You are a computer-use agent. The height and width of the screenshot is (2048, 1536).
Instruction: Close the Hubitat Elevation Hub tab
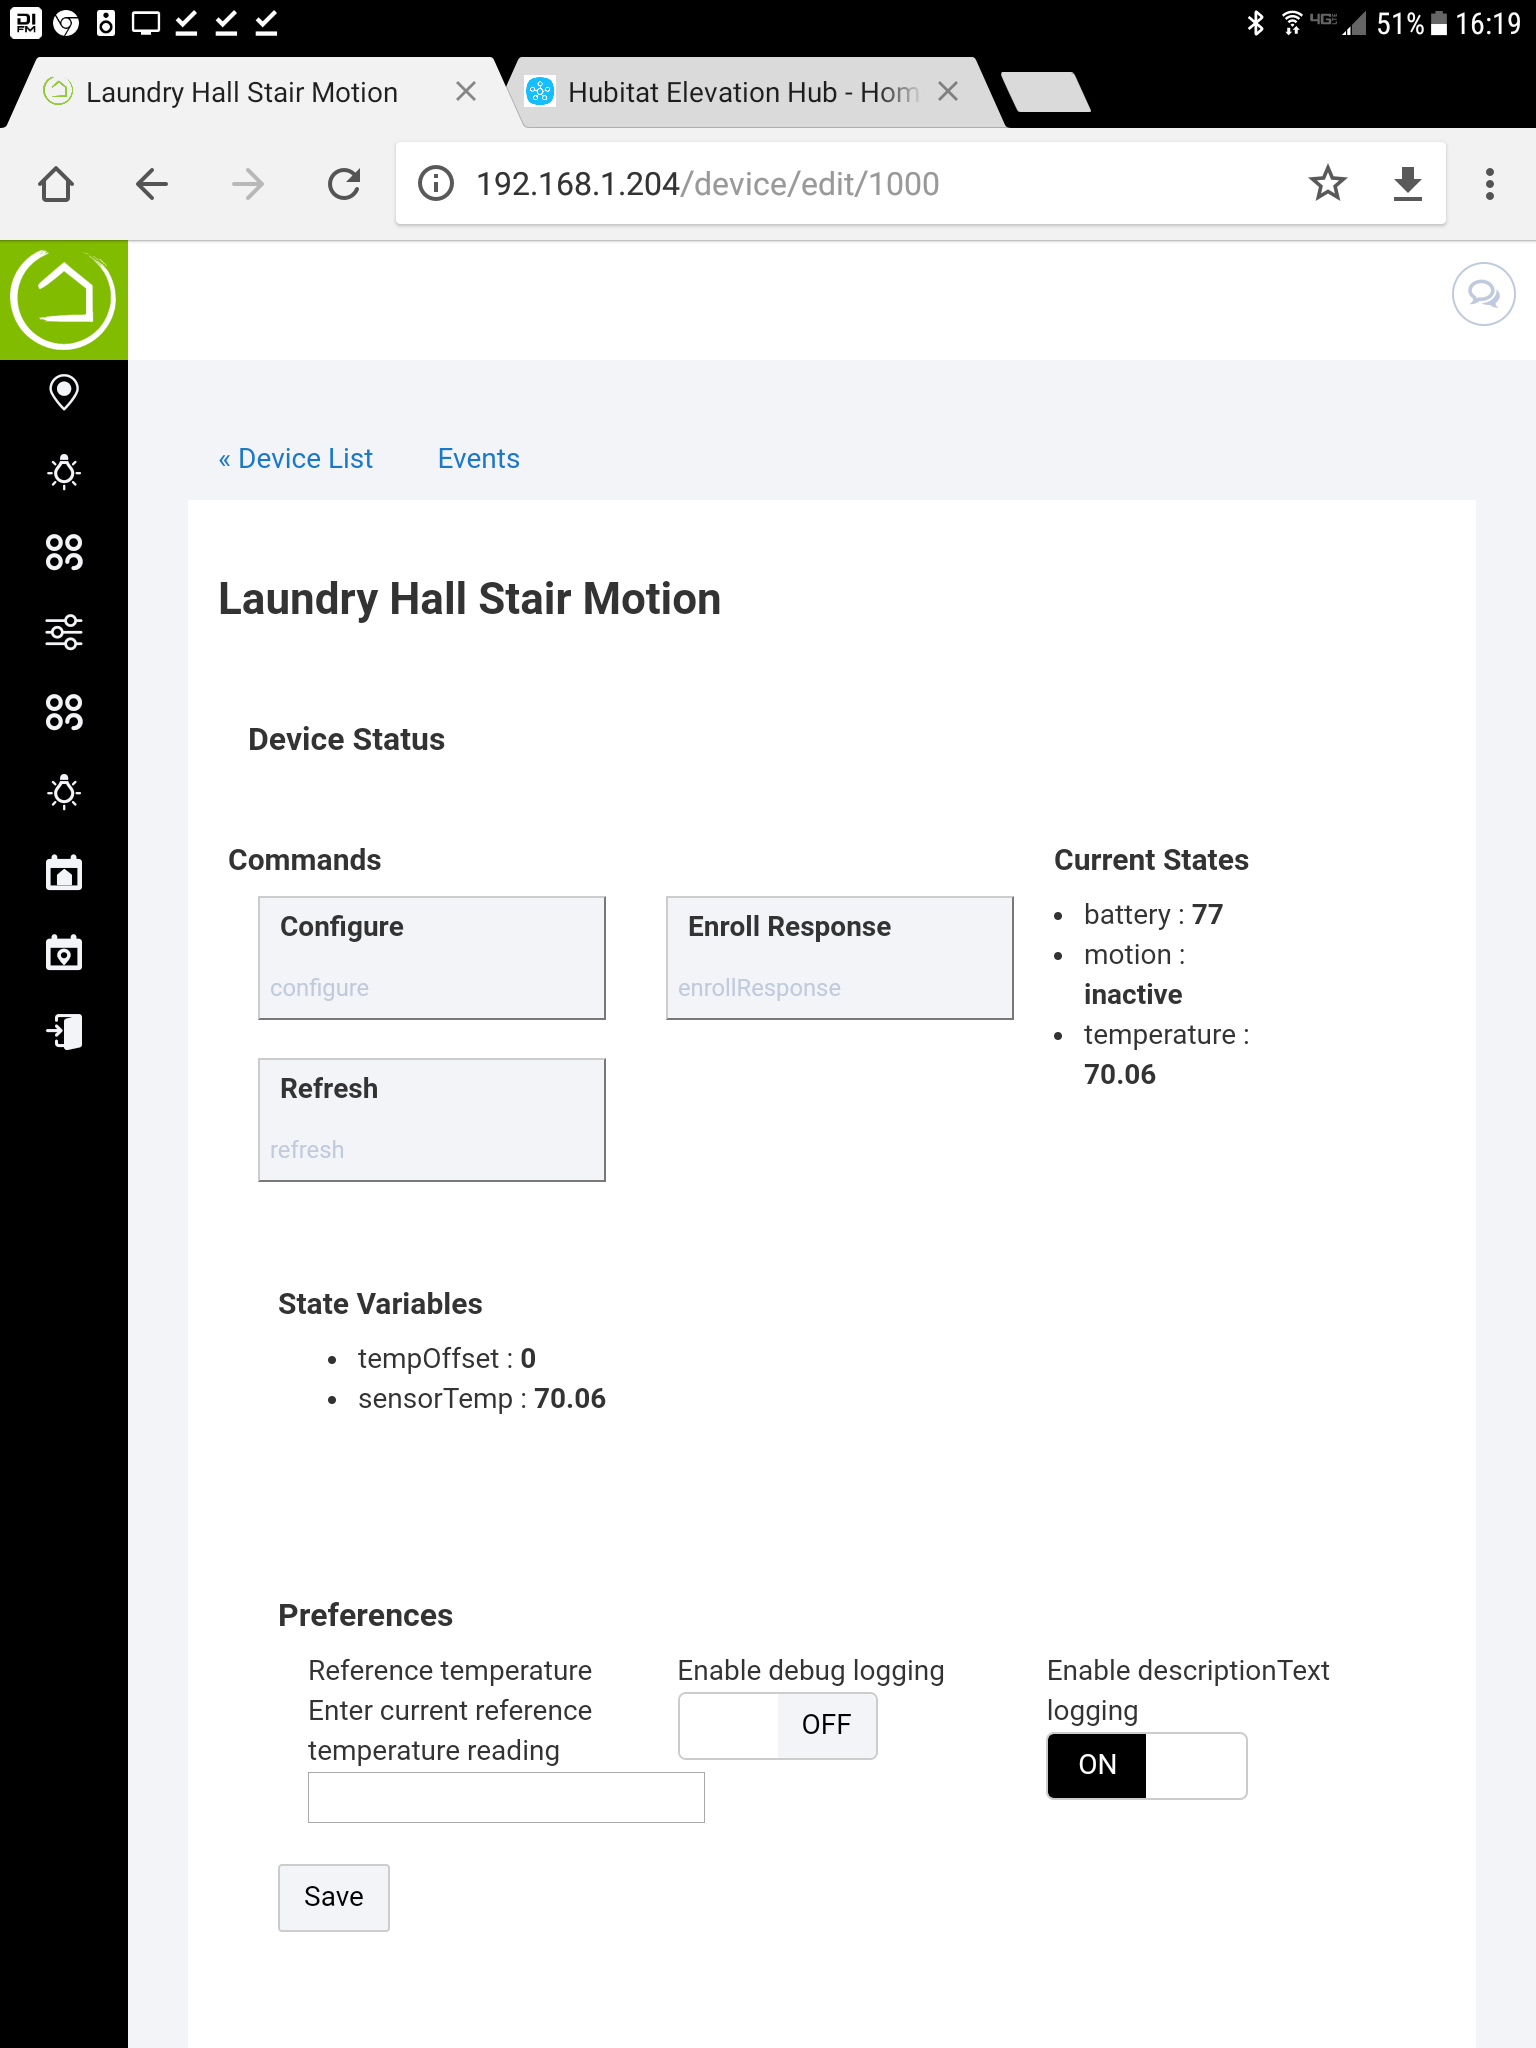(x=948, y=92)
